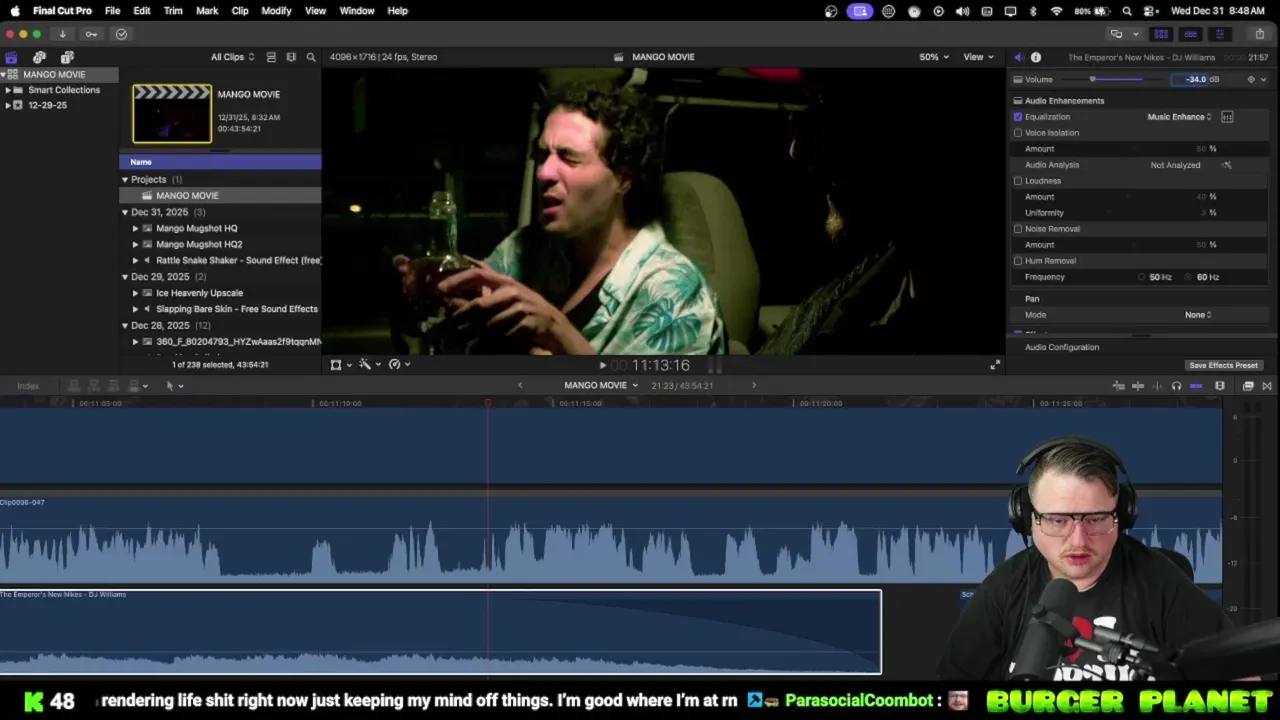The height and width of the screenshot is (720, 1280).
Task: Click the share export icon
Action: pos(1259,34)
